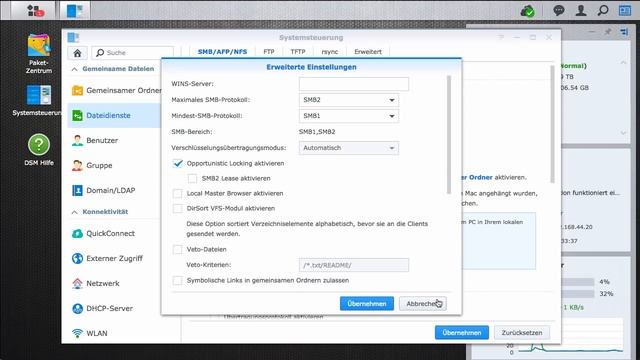Click the Systemsteuerung window title icon
This screenshot has height=360, width=640.
(x=73, y=38)
